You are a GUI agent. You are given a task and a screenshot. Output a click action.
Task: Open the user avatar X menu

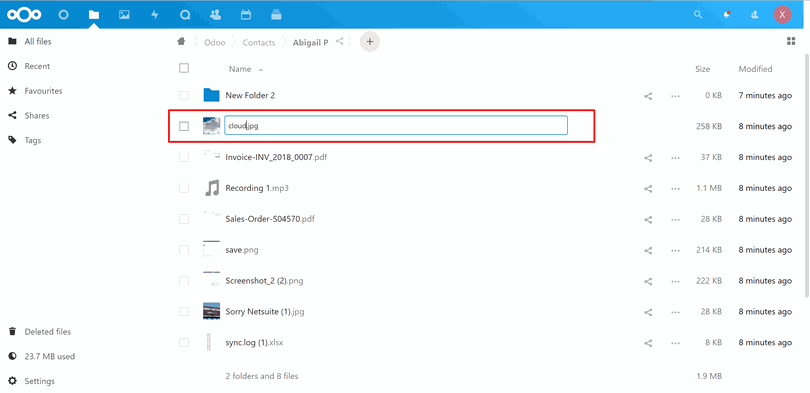pyautogui.click(x=783, y=14)
